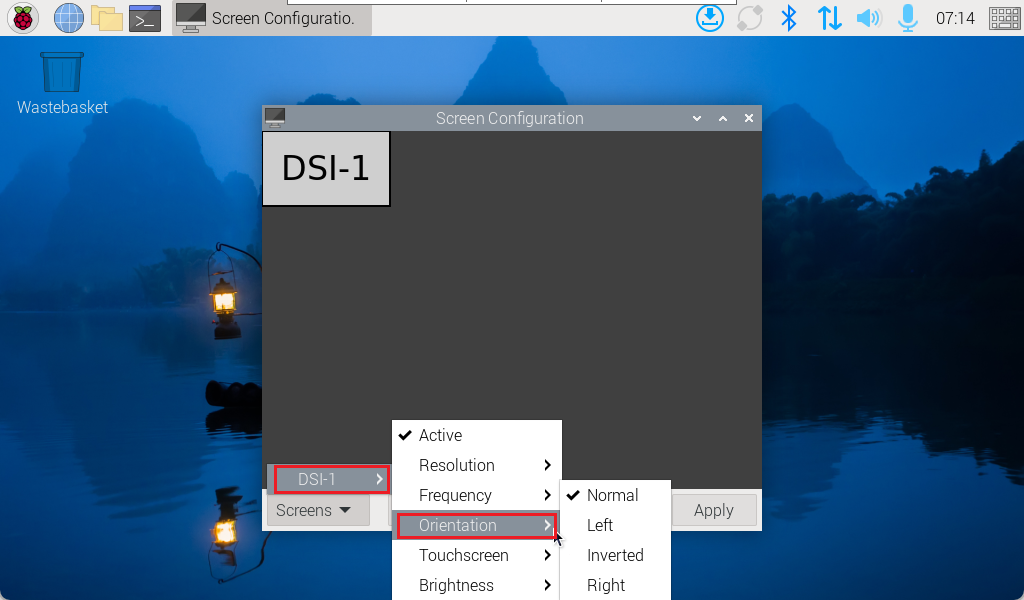Screen dimensions: 1024x600
Task: Launch the terminal from the taskbar
Action: click(145, 18)
